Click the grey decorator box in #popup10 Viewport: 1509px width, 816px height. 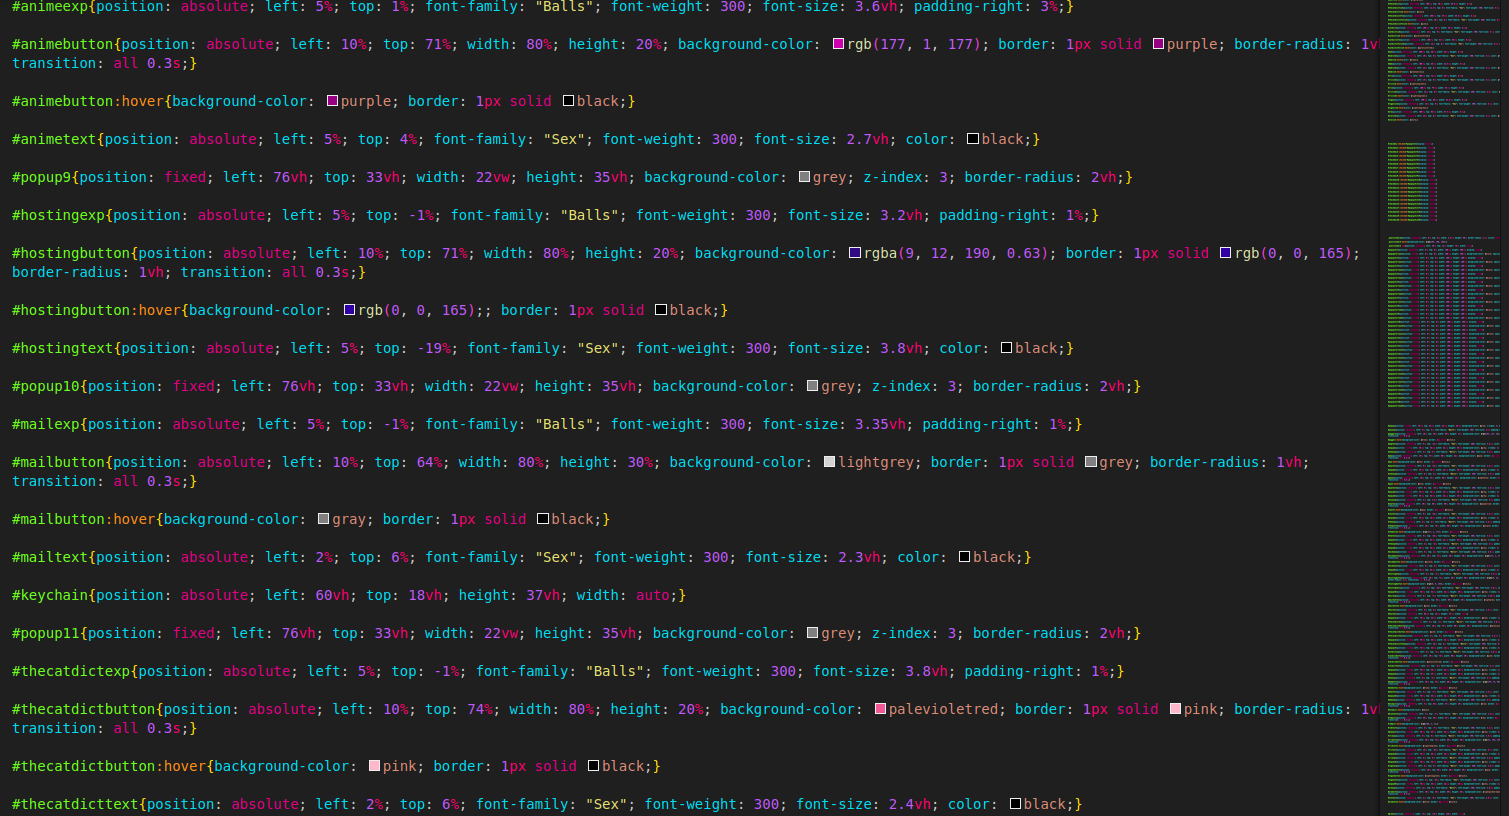(811, 386)
